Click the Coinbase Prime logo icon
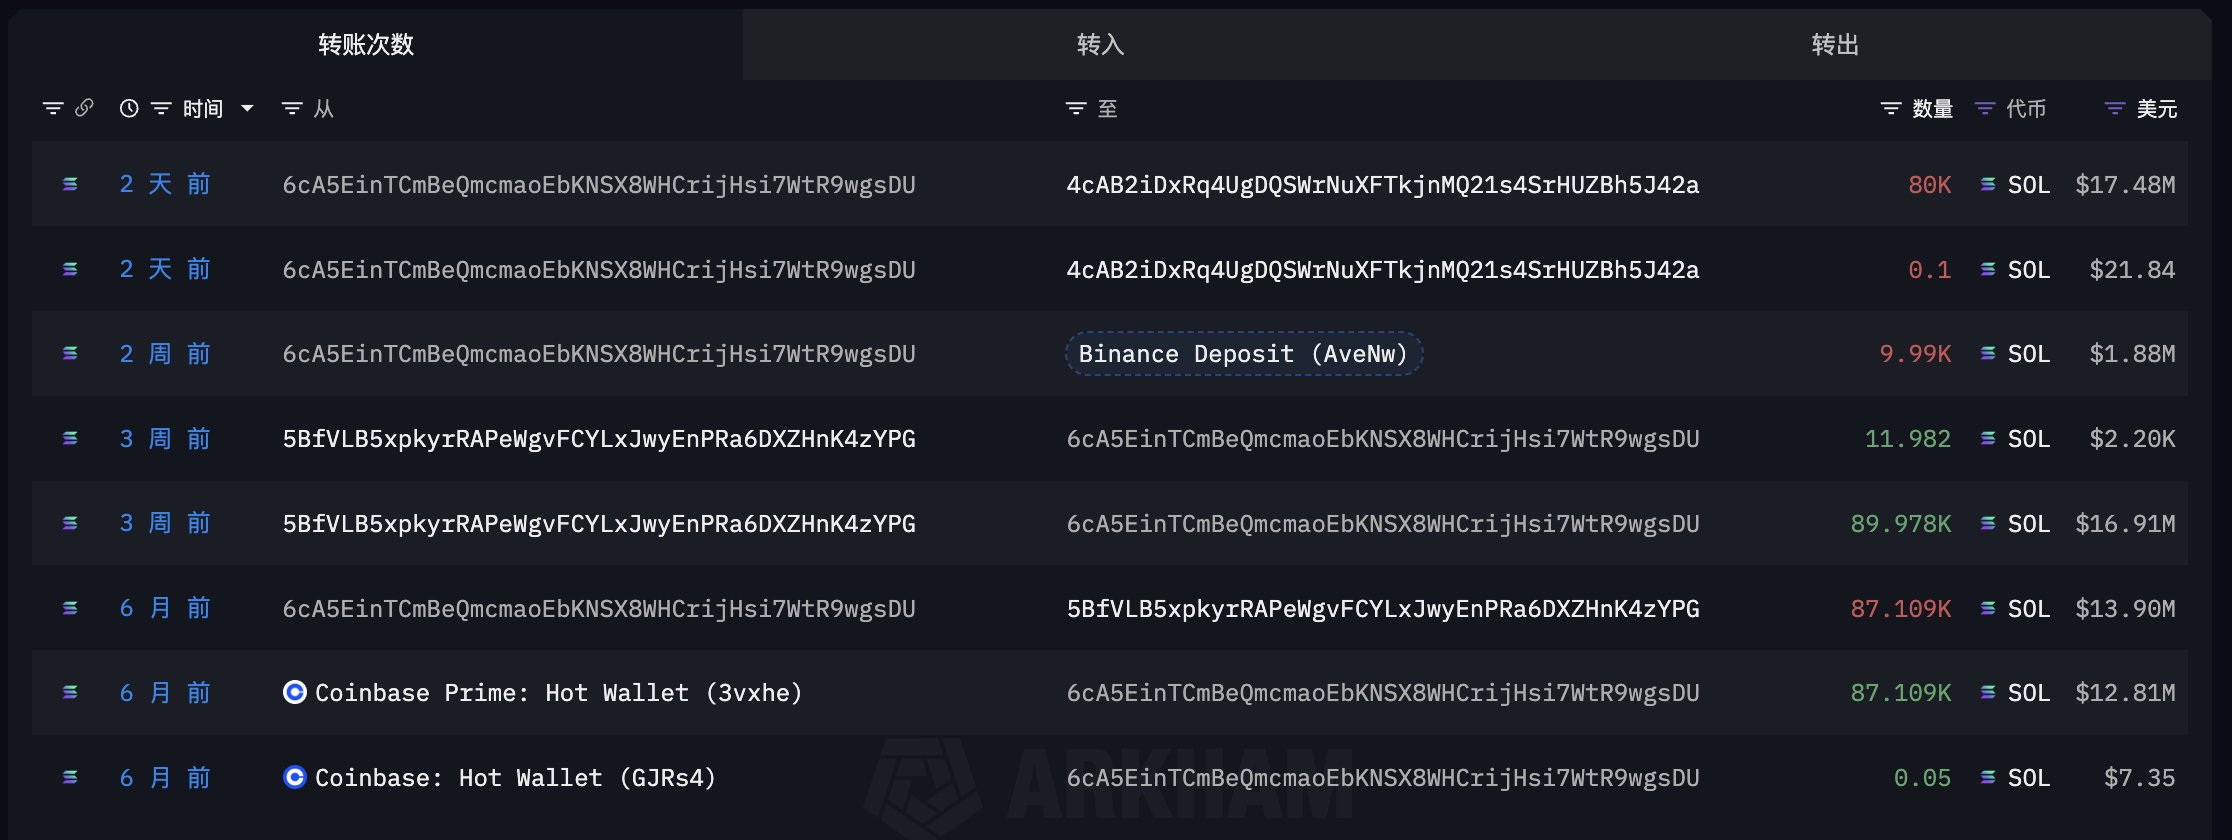The height and width of the screenshot is (840, 2232). point(295,692)
